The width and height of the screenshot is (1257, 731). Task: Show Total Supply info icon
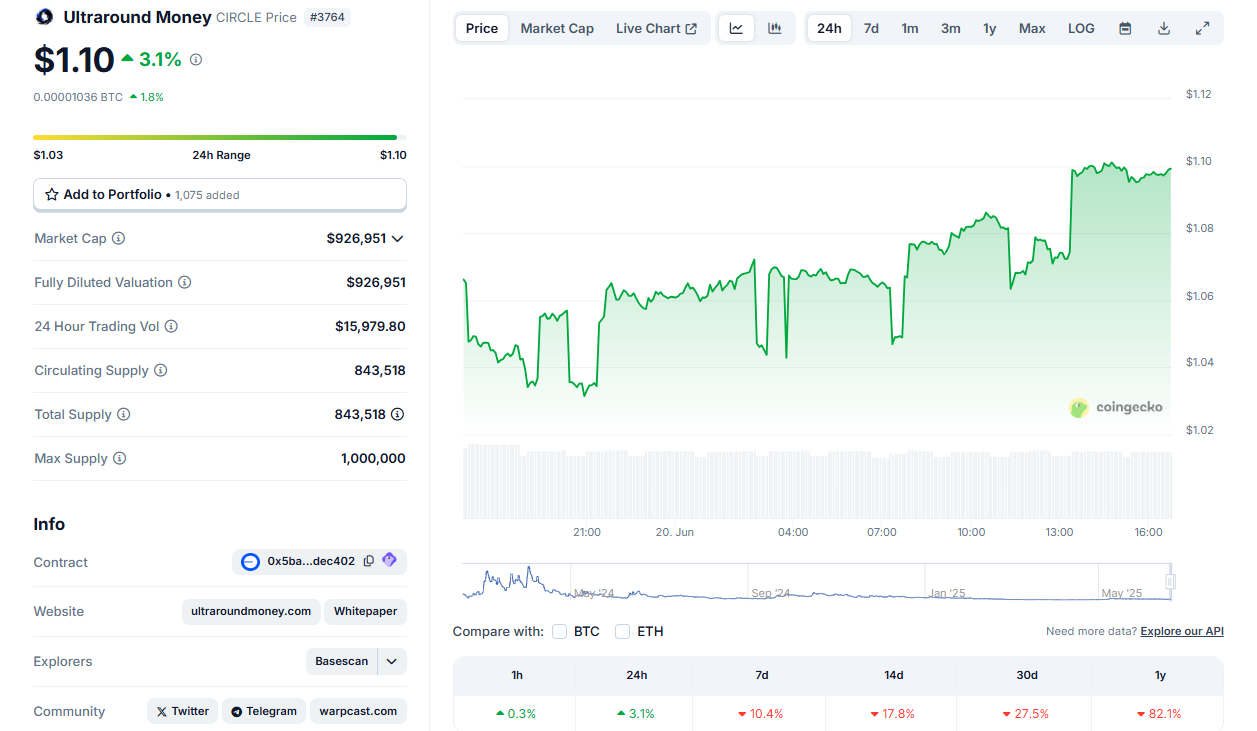tap(123, 415)
